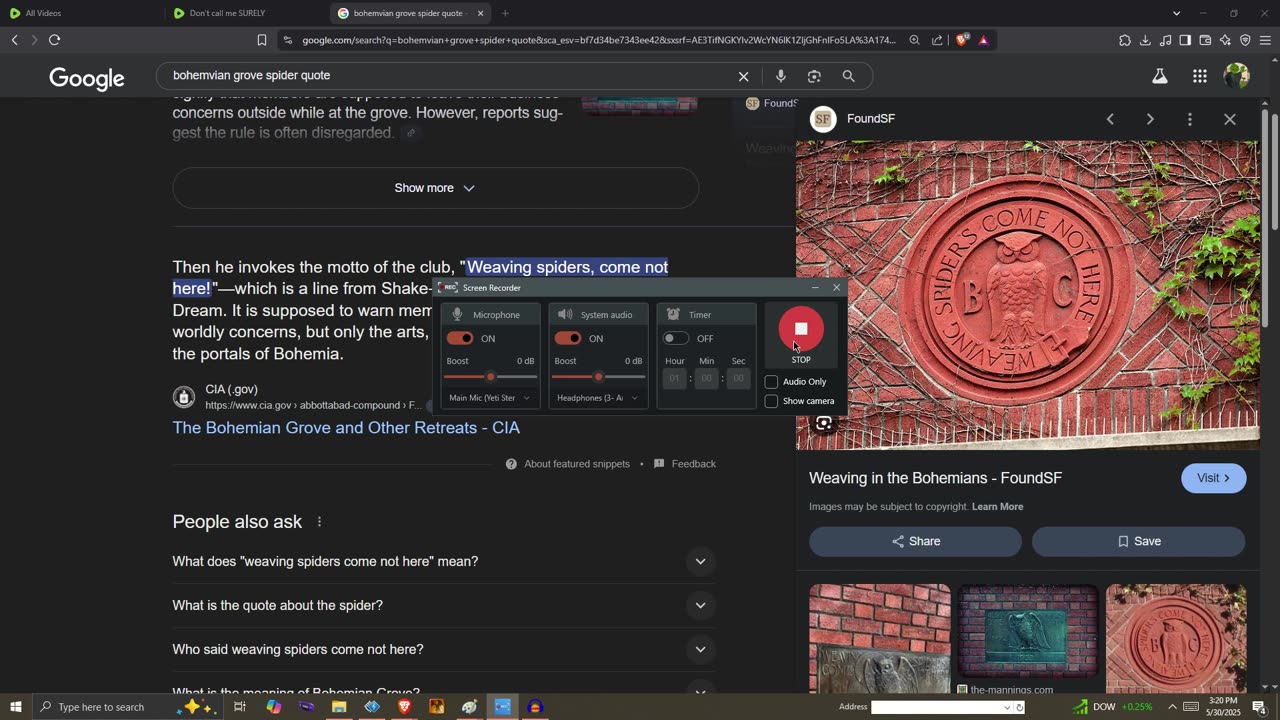
Task: Open About featured snippets help
Action: click(568, 464)
